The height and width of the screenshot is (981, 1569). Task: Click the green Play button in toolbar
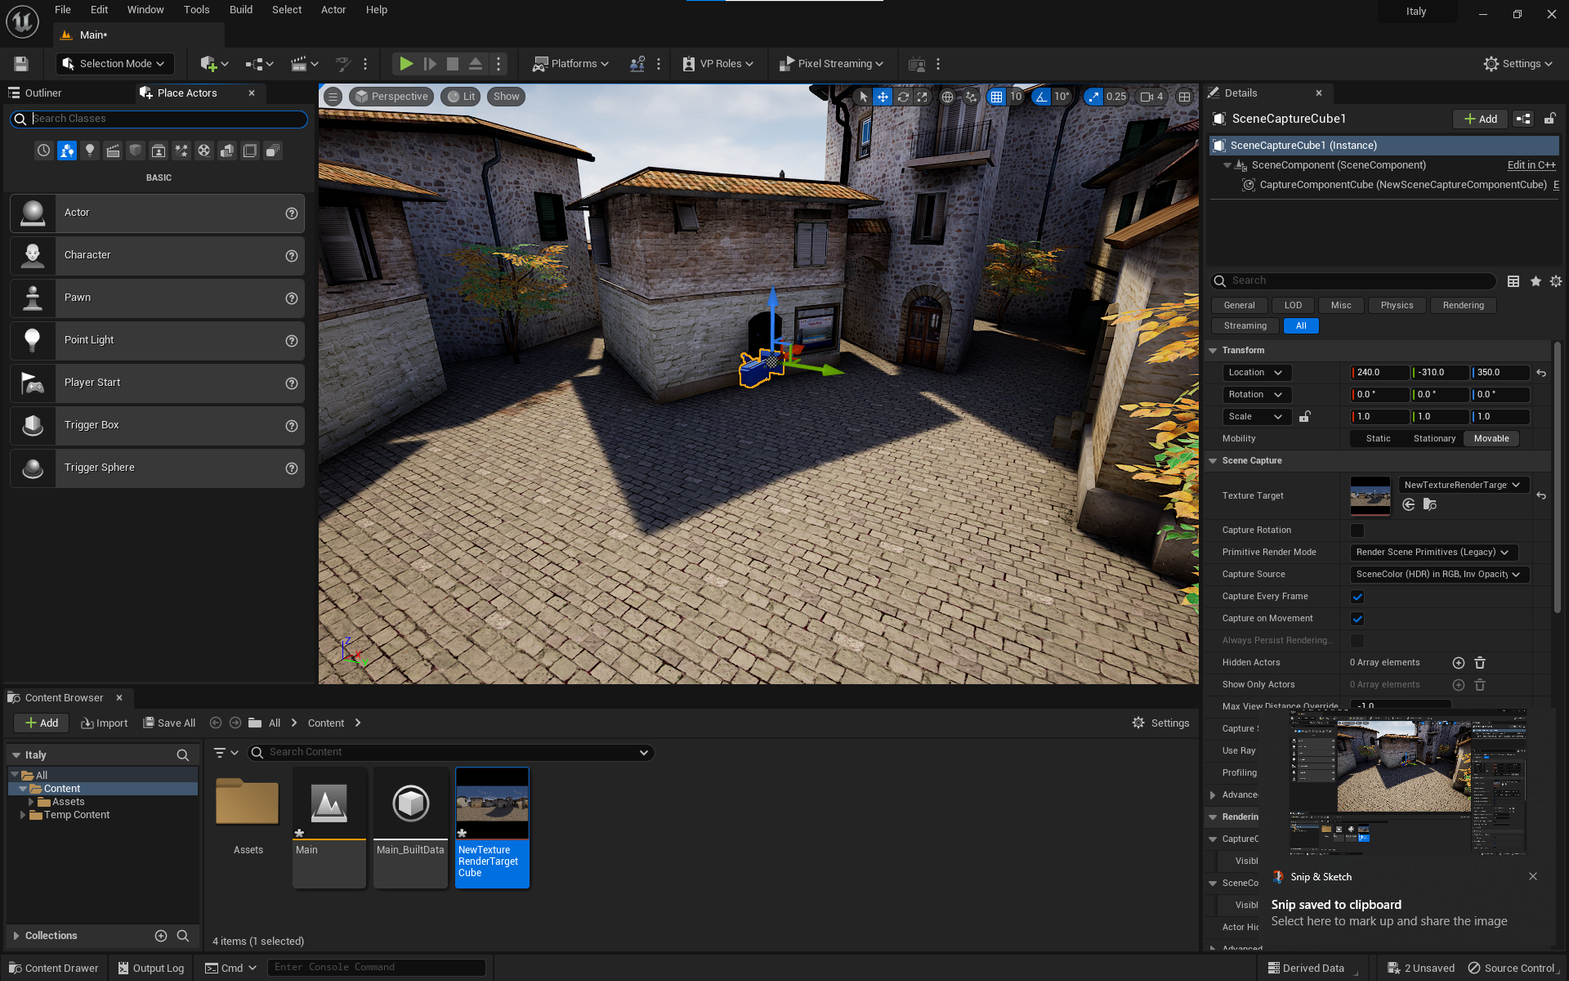[406, 64]
